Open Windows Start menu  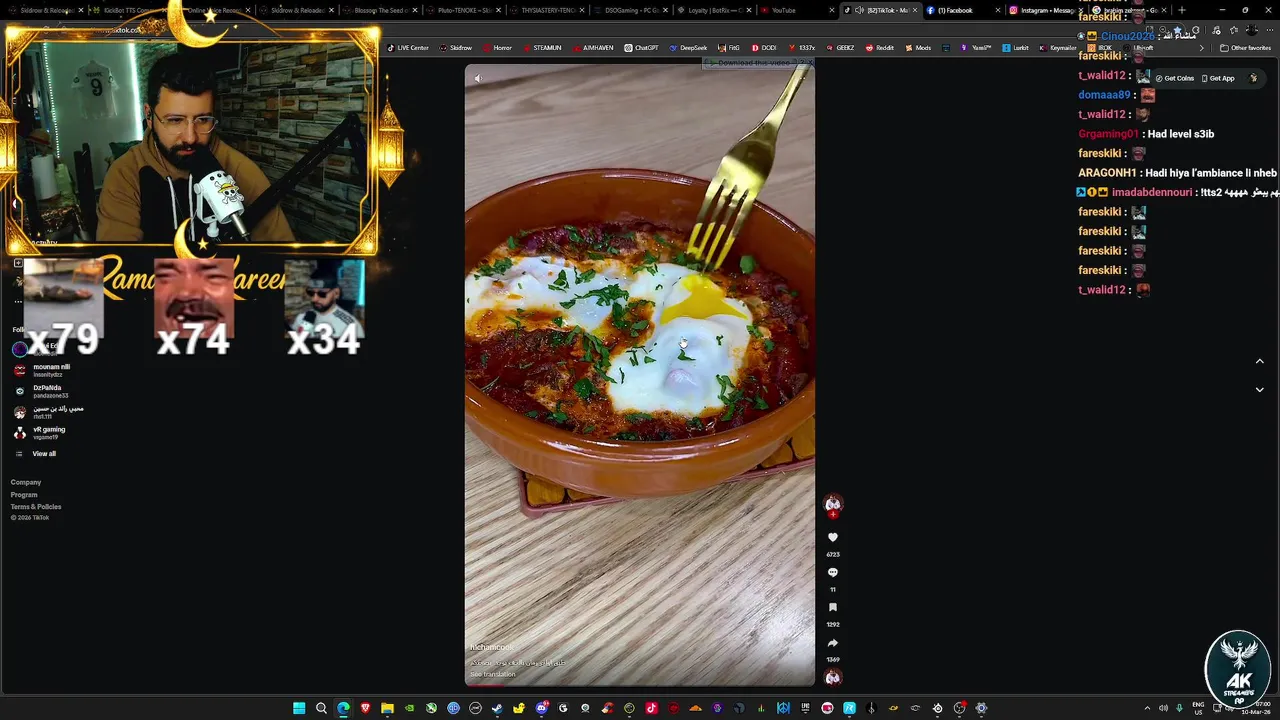[299, 708]
